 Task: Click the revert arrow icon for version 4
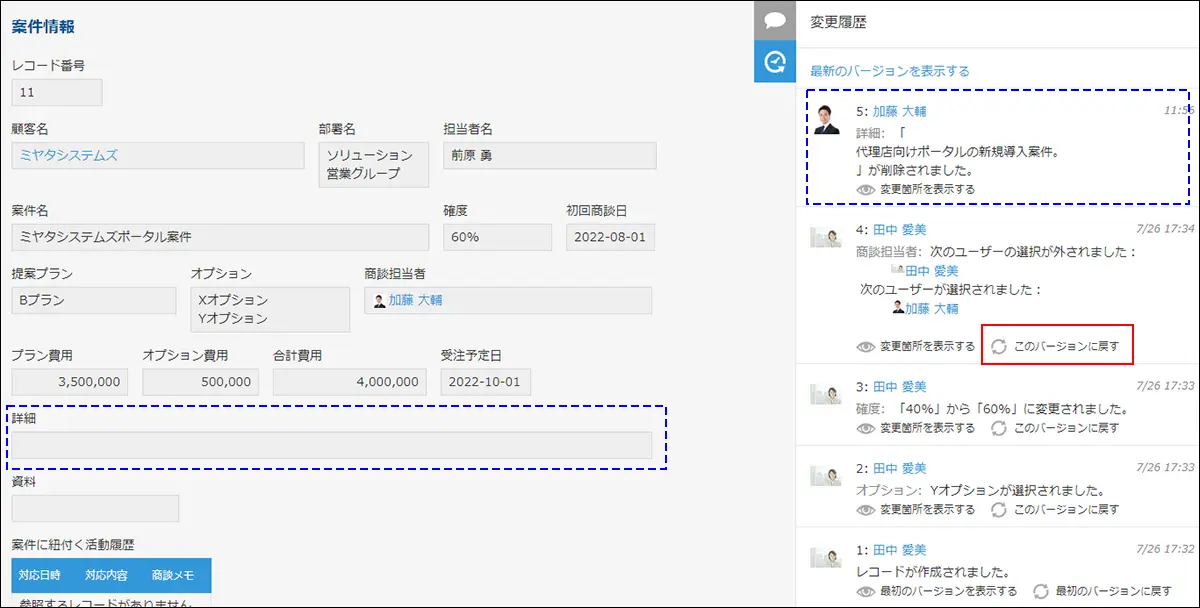[999, 347]
